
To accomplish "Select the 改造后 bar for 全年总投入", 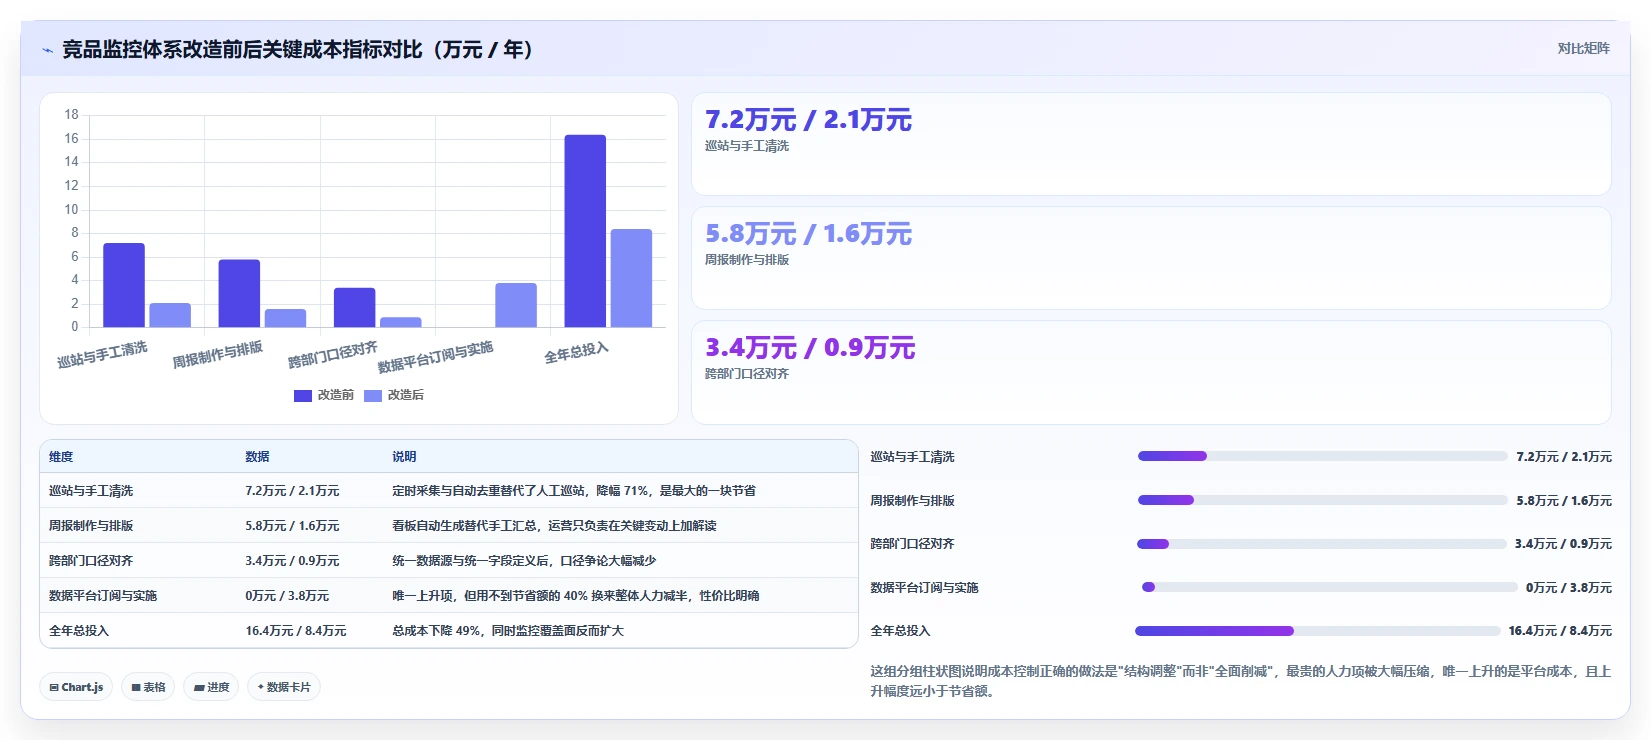I will point(631,278).
